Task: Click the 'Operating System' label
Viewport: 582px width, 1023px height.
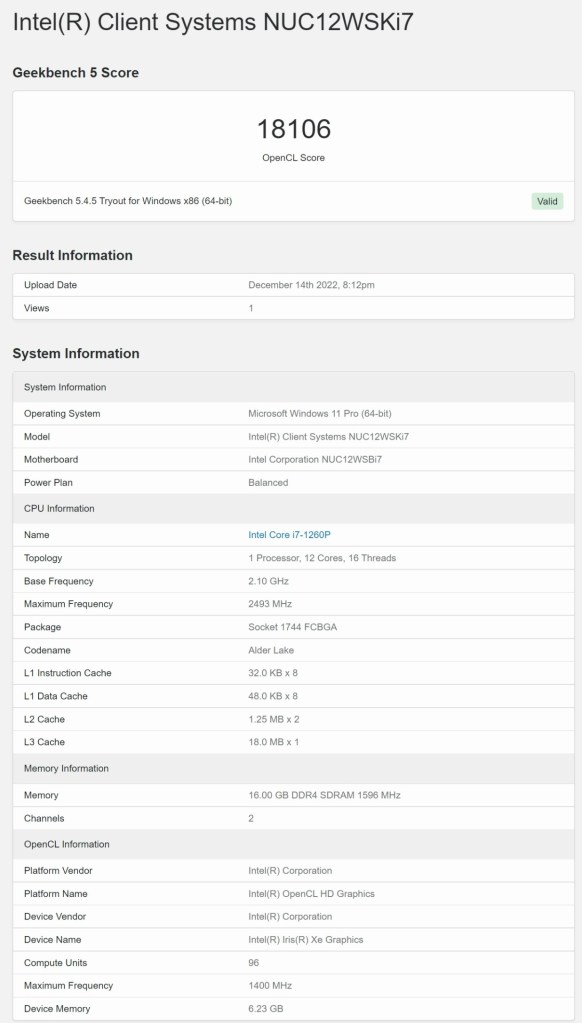Action: pyautogui.click(x=62, y=414)
